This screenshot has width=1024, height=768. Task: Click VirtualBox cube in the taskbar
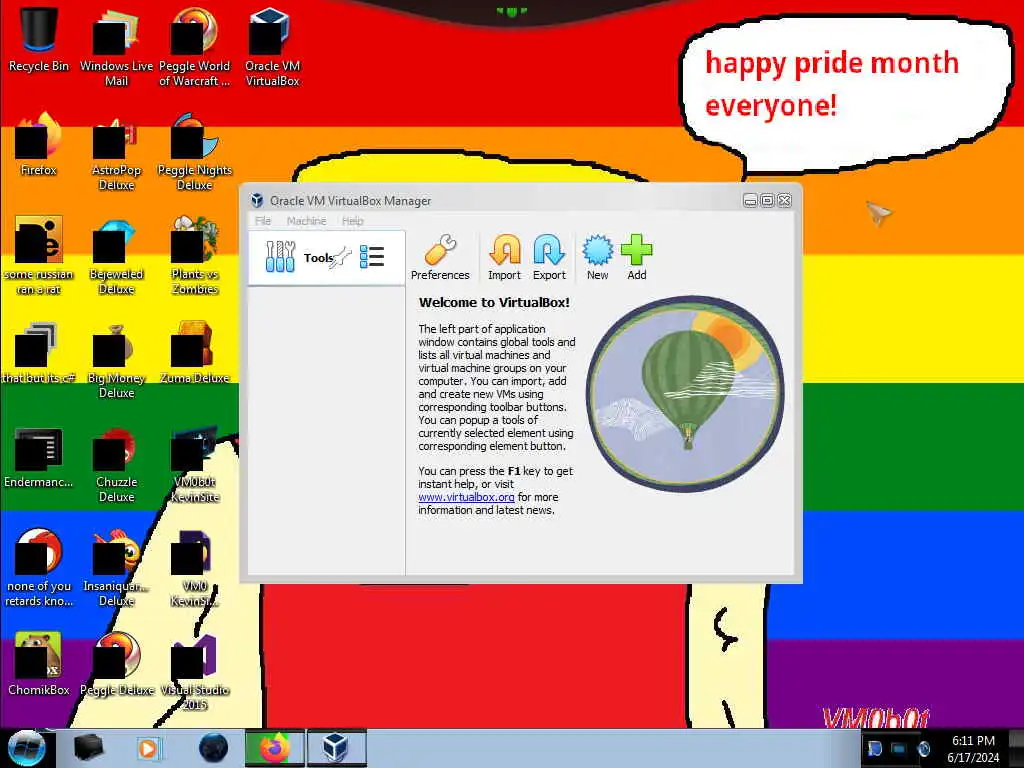tap(336, 748)
